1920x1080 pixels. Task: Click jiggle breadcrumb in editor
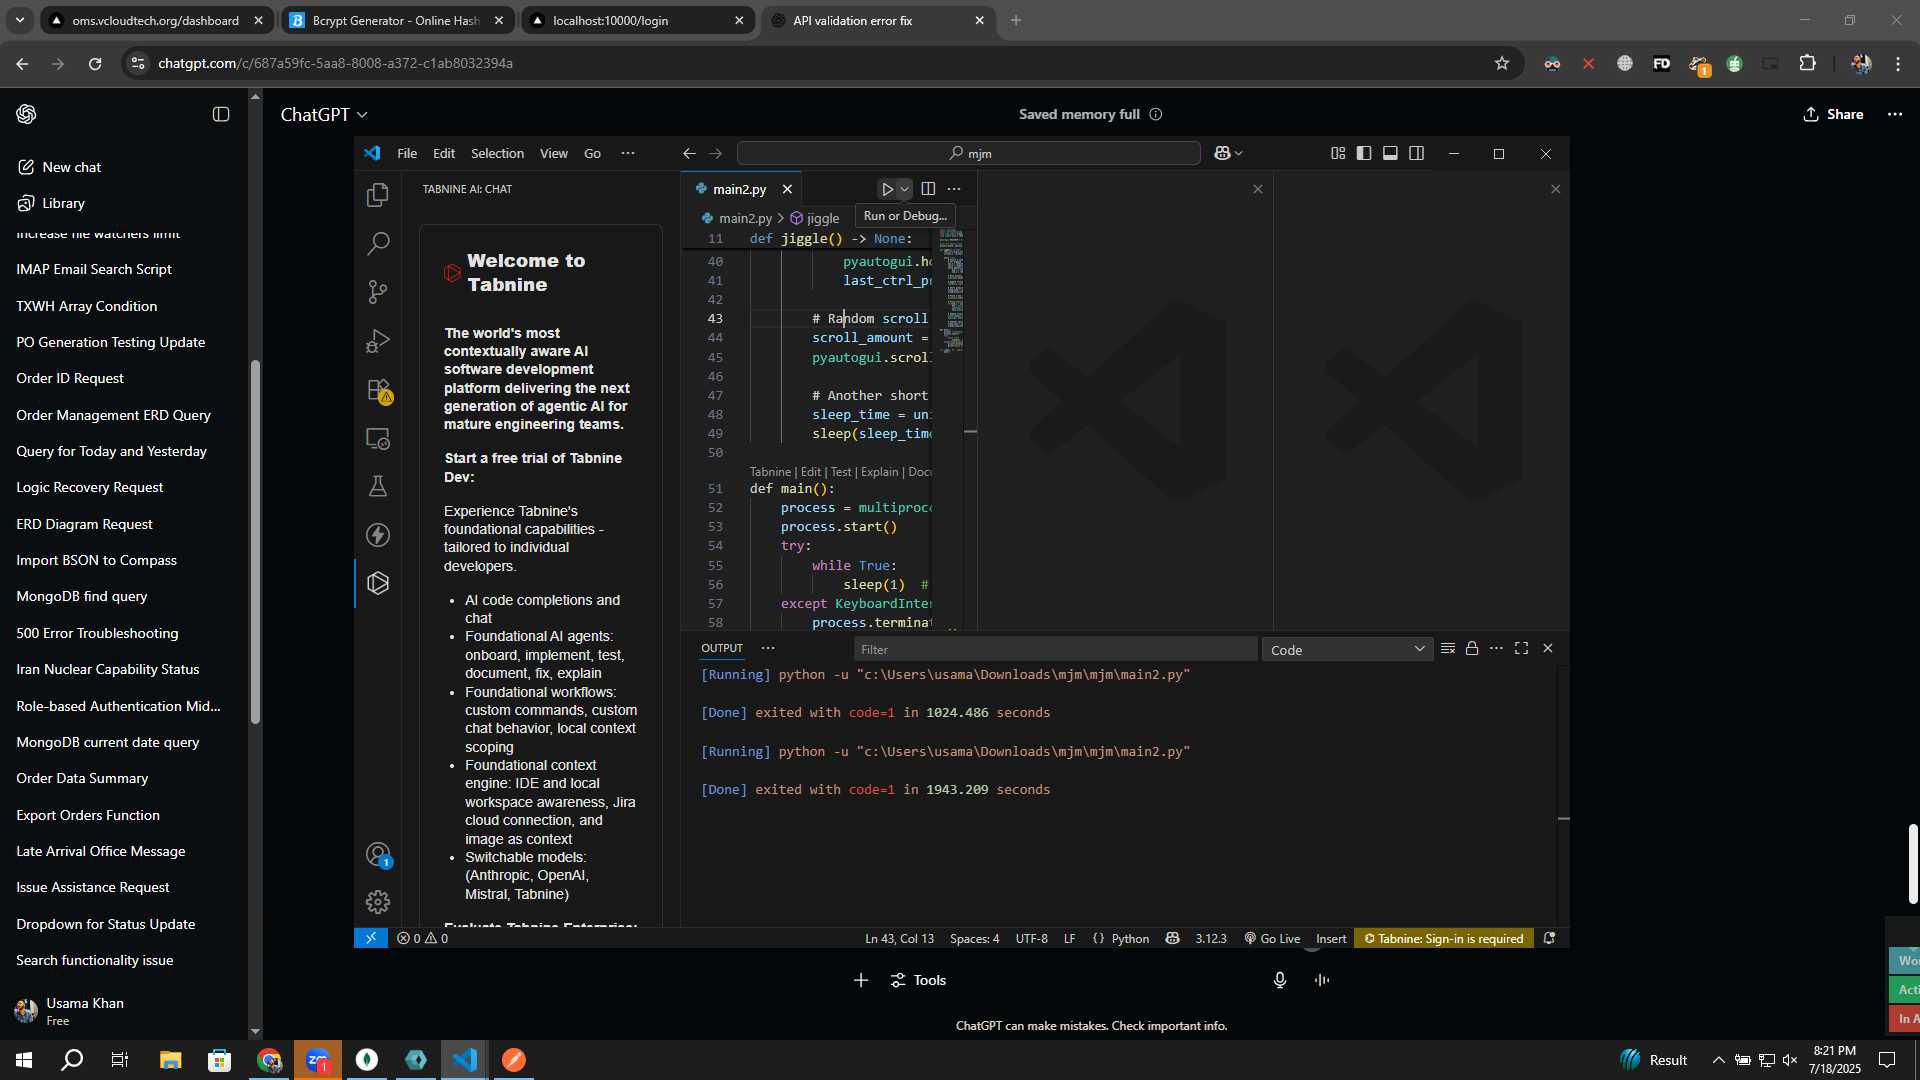click(x=815, y=218)
